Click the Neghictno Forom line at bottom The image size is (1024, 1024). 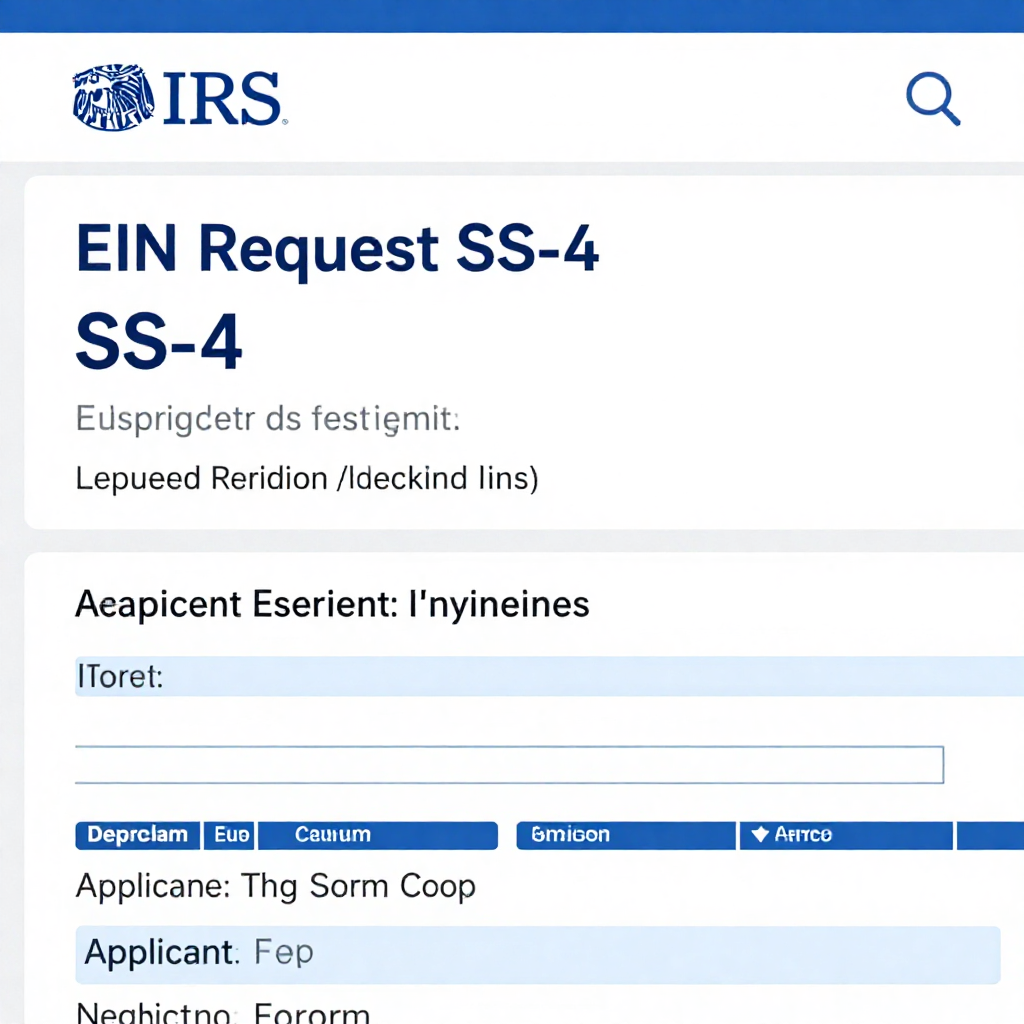222,1012
